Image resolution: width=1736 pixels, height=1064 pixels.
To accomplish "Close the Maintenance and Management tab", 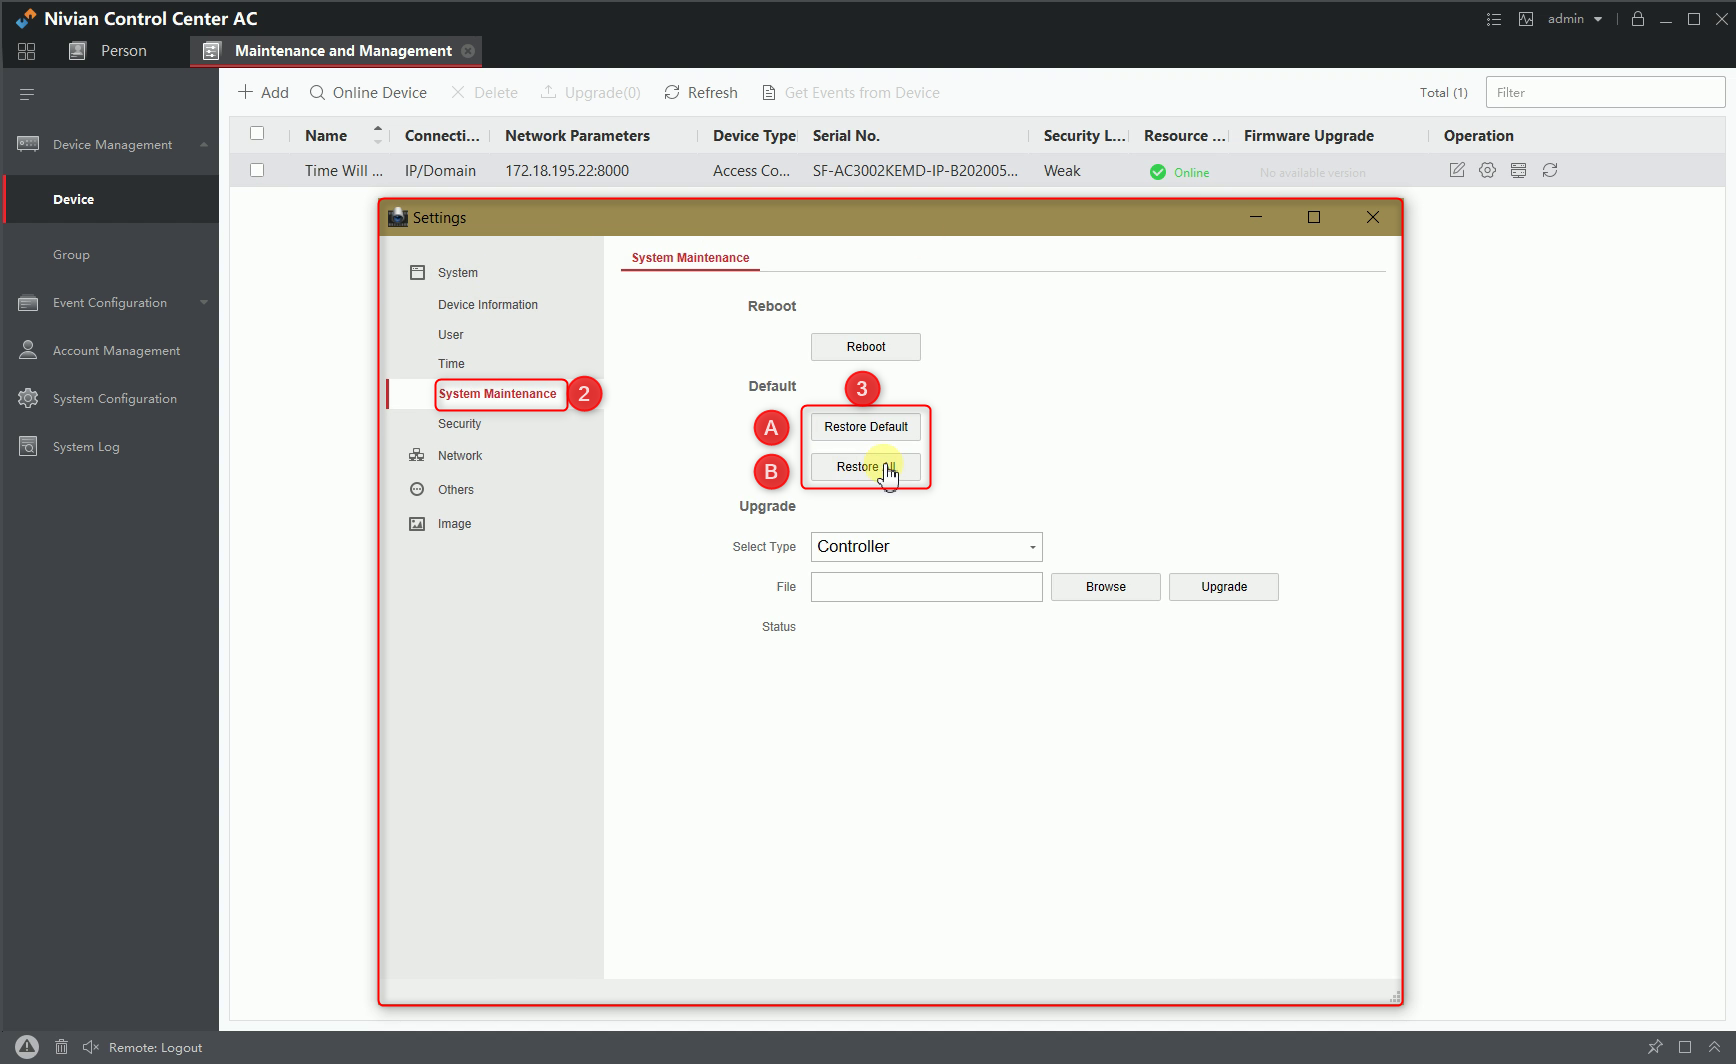I will [468, 51].
